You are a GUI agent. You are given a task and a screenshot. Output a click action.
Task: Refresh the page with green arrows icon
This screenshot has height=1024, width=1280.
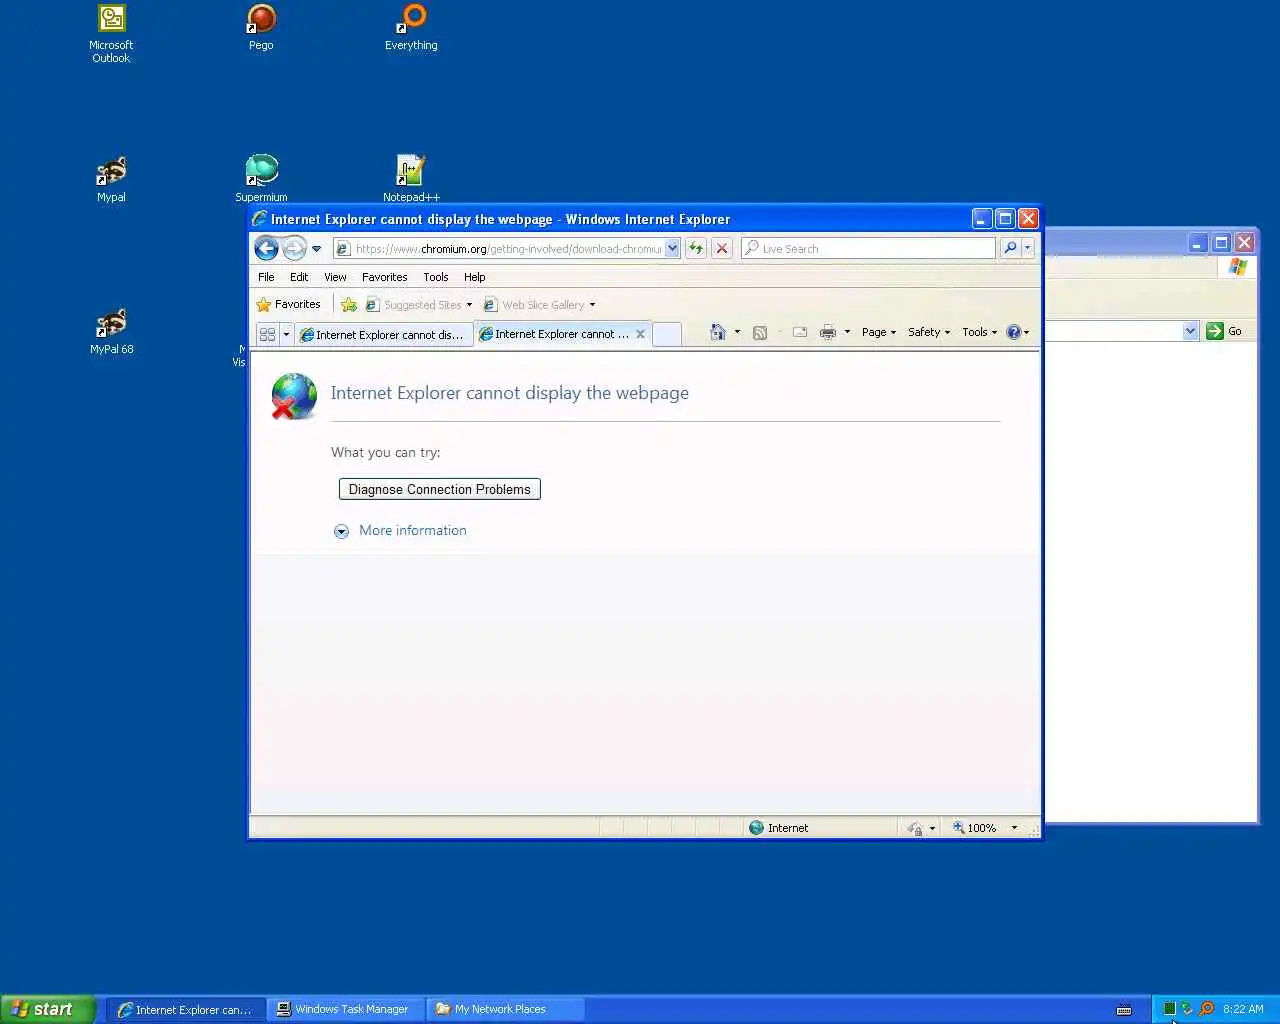[696, 248]
